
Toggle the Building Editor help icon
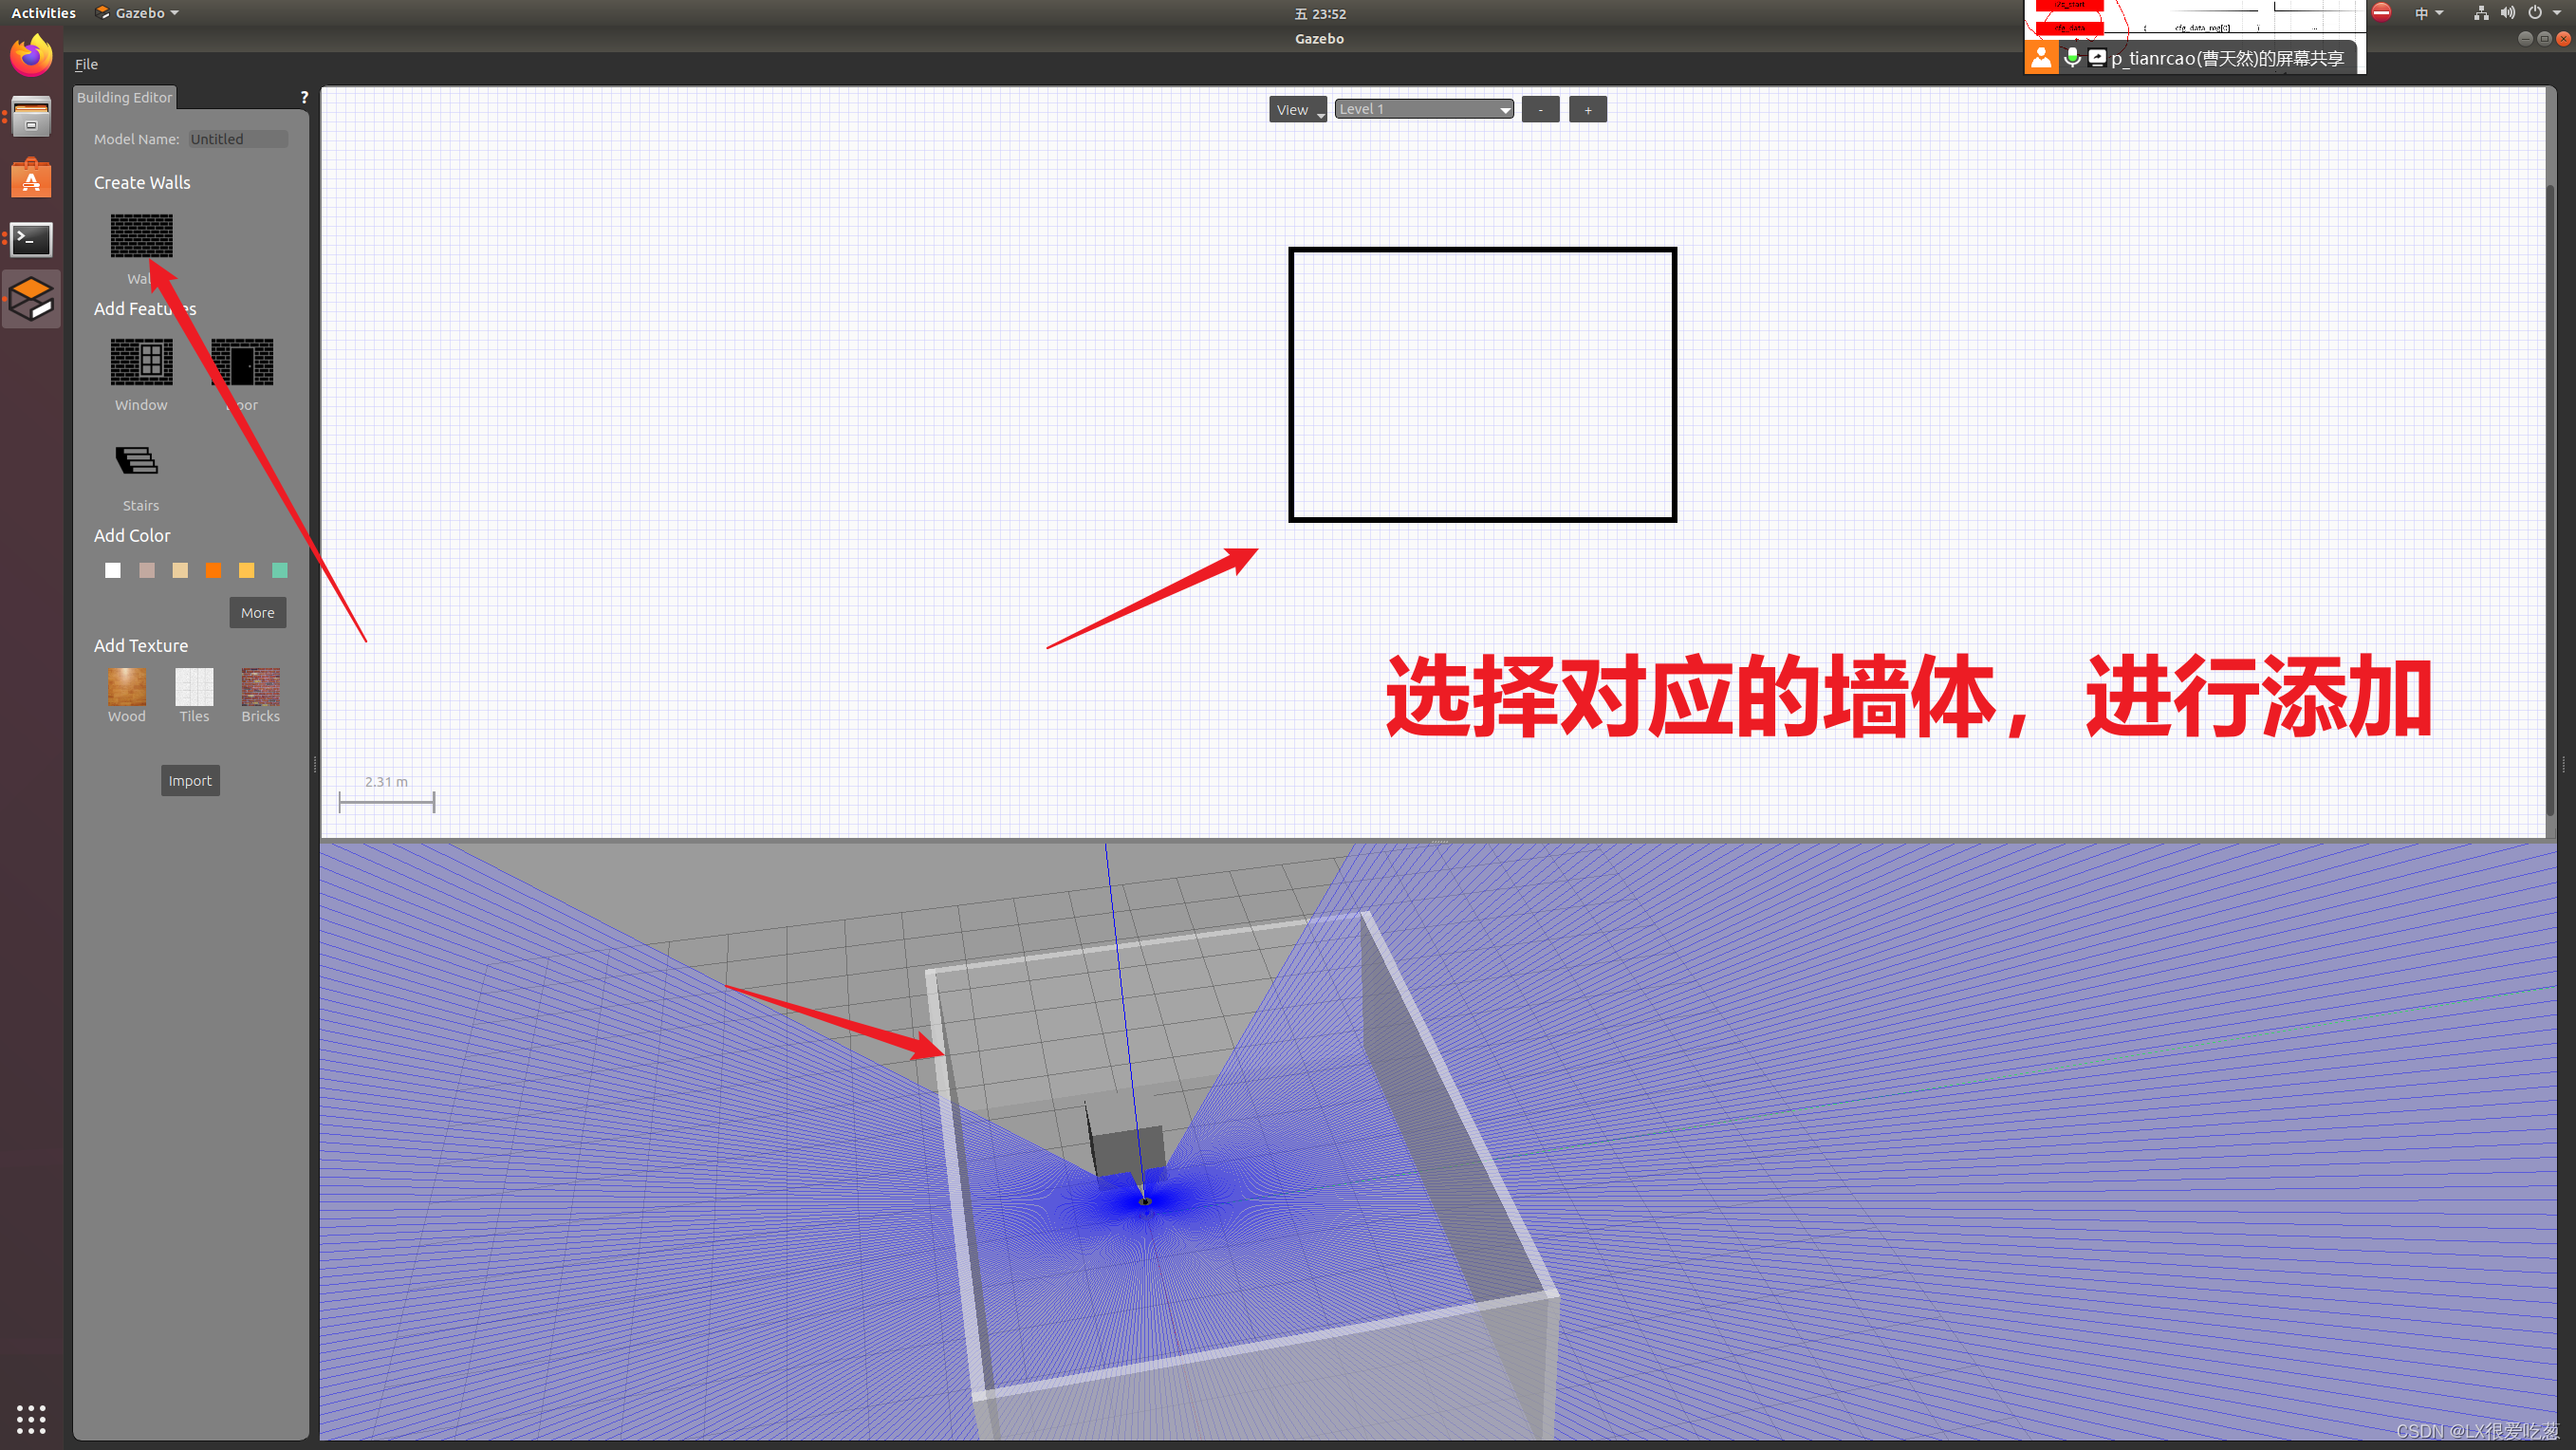305,96
